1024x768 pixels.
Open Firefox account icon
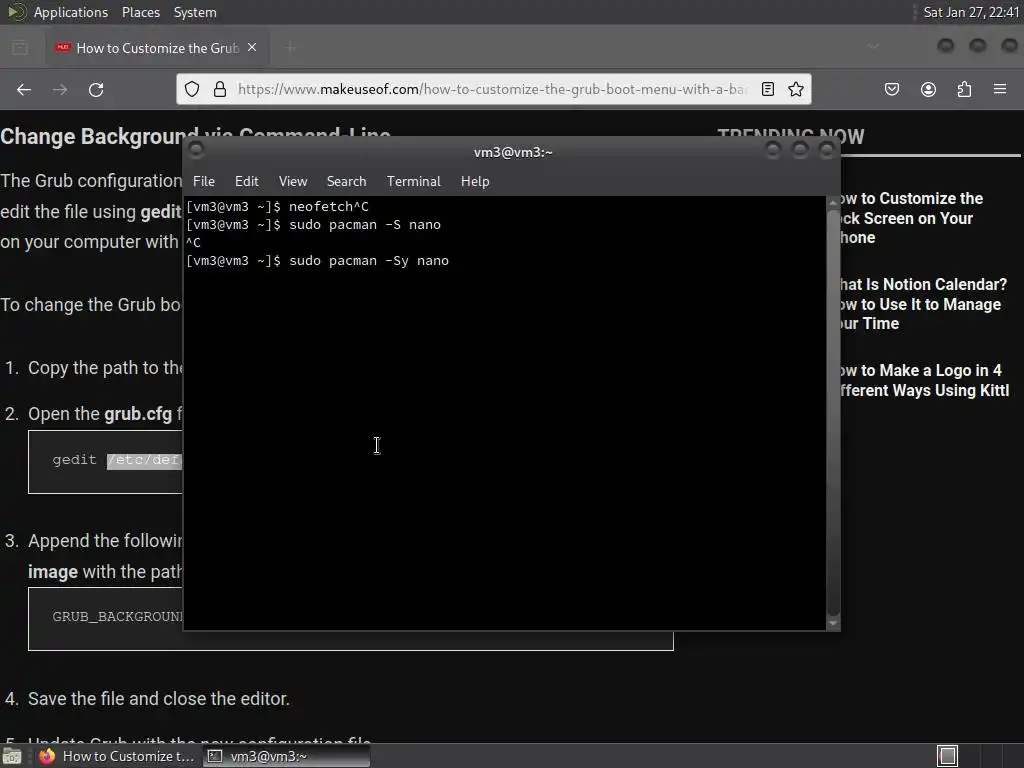coord(928,89)
